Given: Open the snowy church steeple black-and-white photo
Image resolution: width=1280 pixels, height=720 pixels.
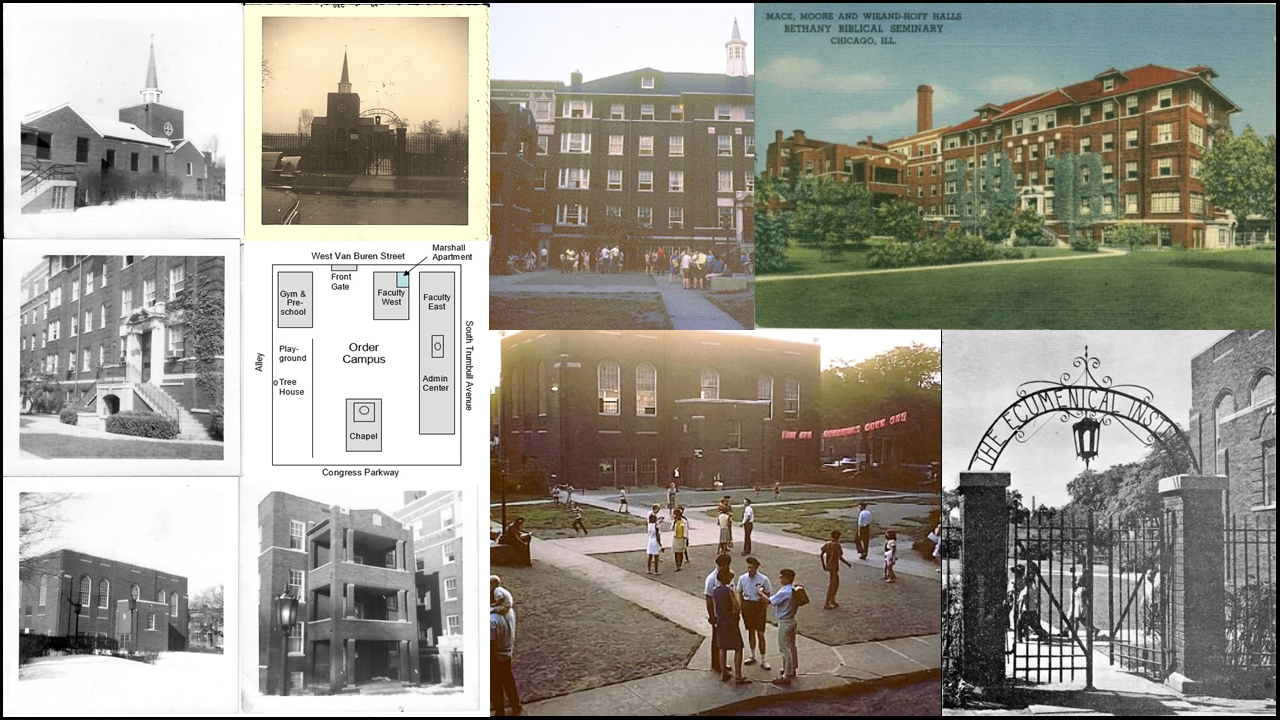Looking at the screenshot, I should 122,121.
